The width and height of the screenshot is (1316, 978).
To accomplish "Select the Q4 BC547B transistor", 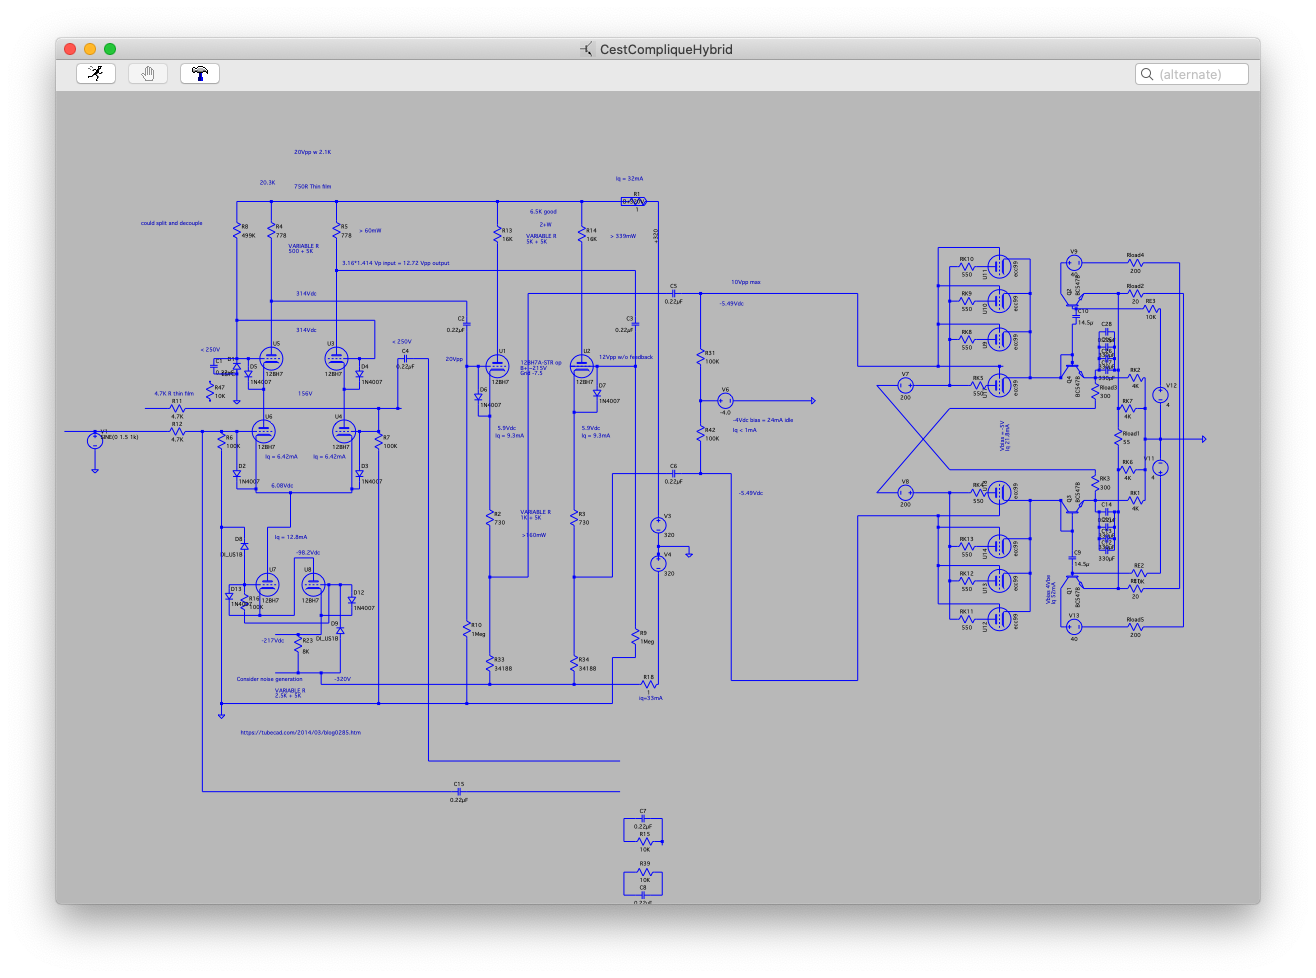I will coord(1071,369).
